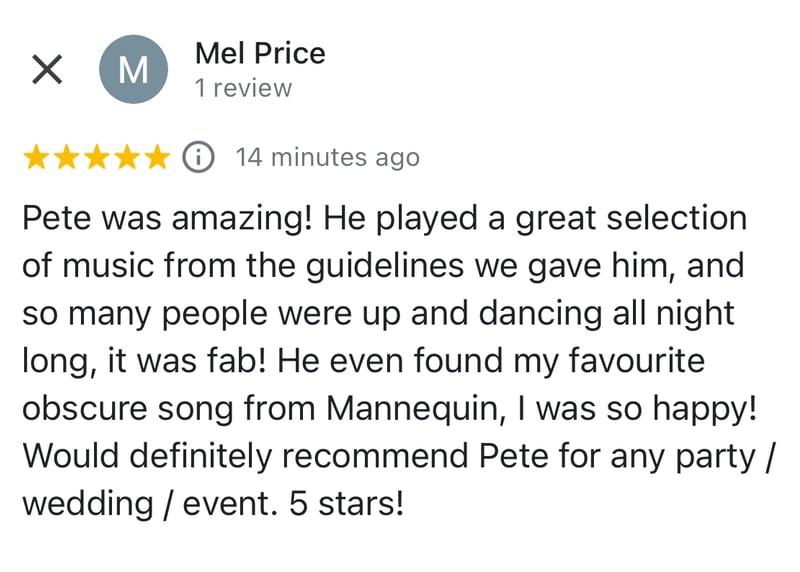Viewport: 800px width, 572px height.
Task: Click the fourth yellow rating star
Action: [127, 157]
